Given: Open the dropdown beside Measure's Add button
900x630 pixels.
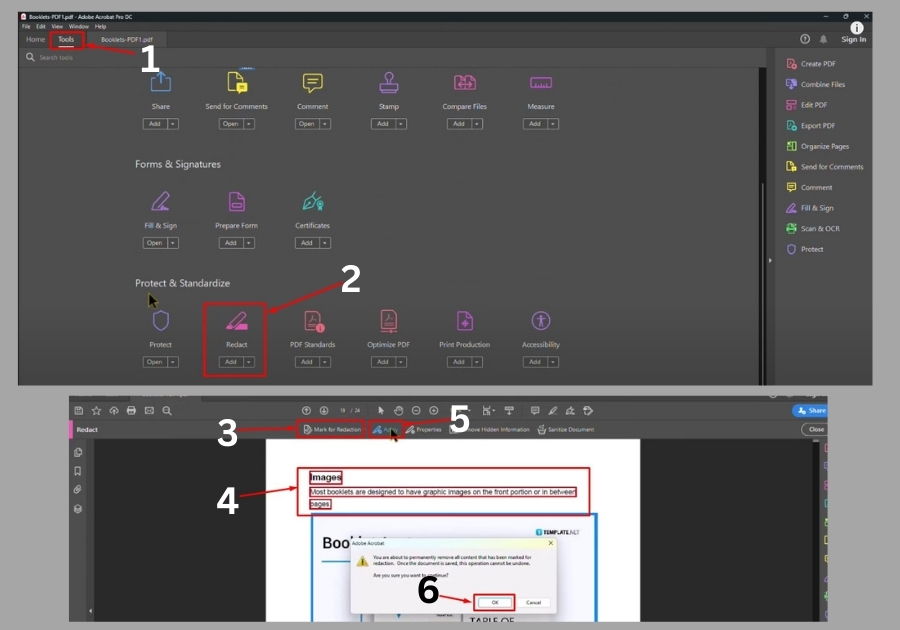Looking at the screenshot, I should (553, 124).
